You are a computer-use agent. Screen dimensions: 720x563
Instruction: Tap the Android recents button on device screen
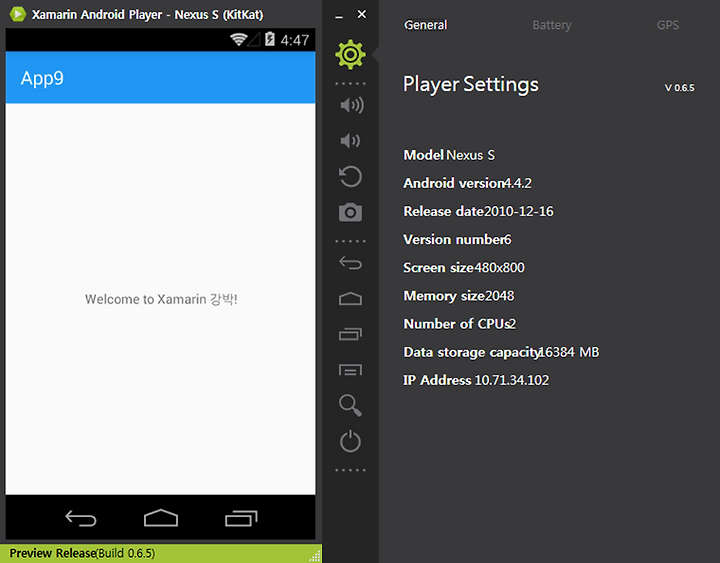241,518
